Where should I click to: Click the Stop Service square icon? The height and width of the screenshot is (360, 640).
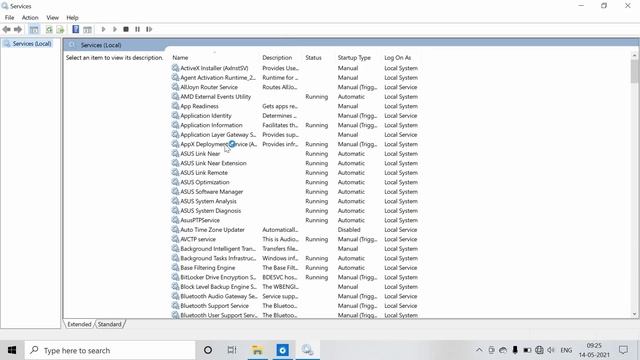tap(126, 29)
